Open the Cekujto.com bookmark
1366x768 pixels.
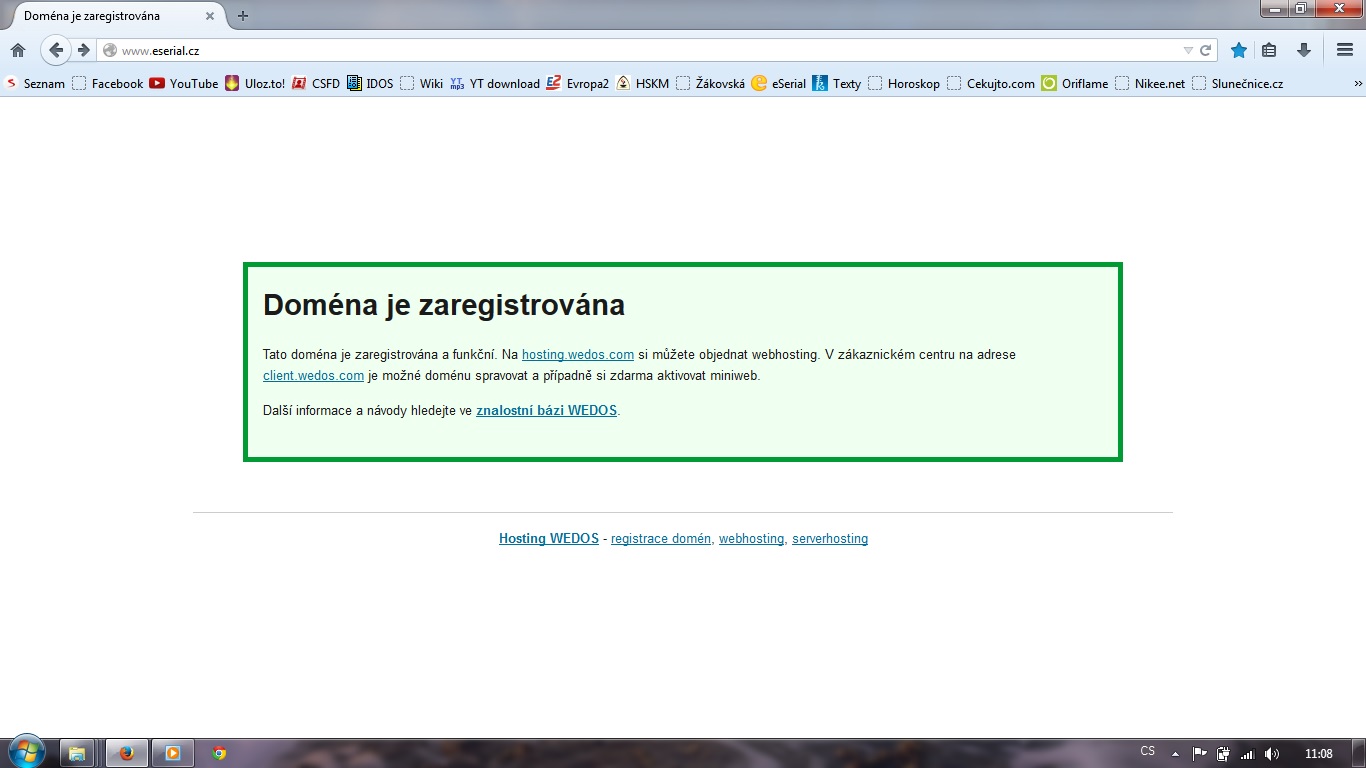[991, 83]
